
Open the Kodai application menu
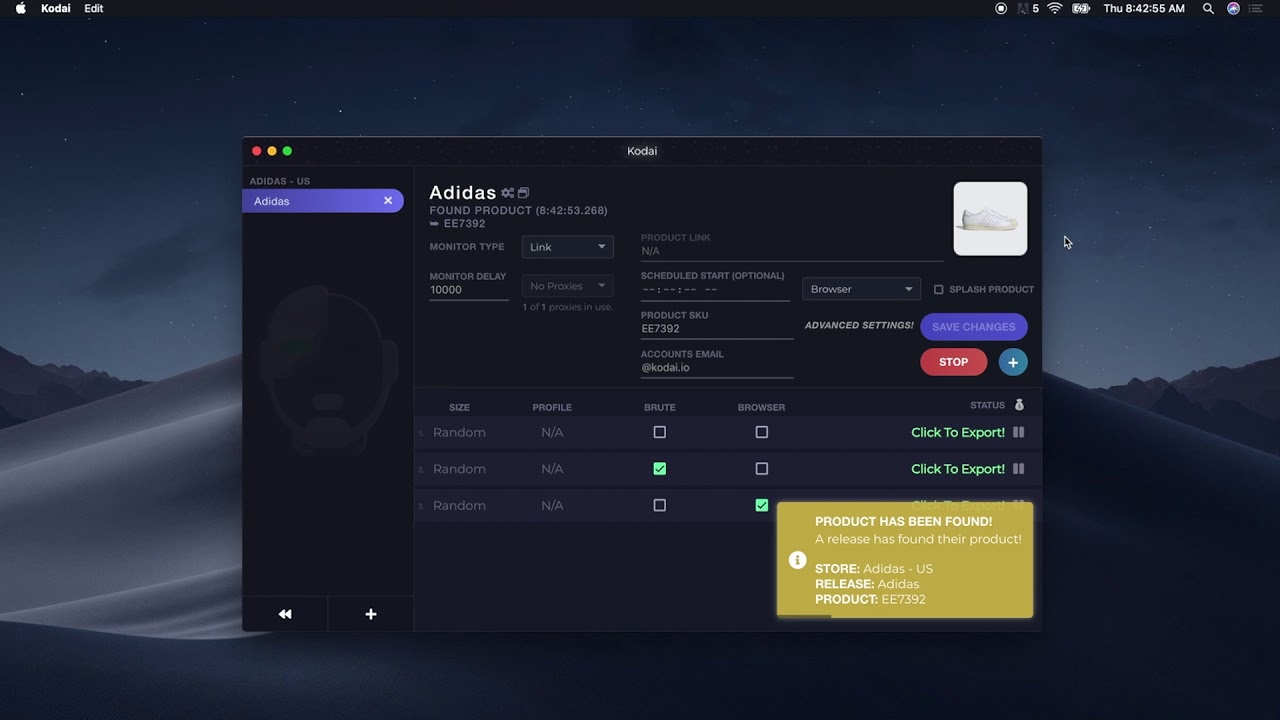tap(55, 8)
